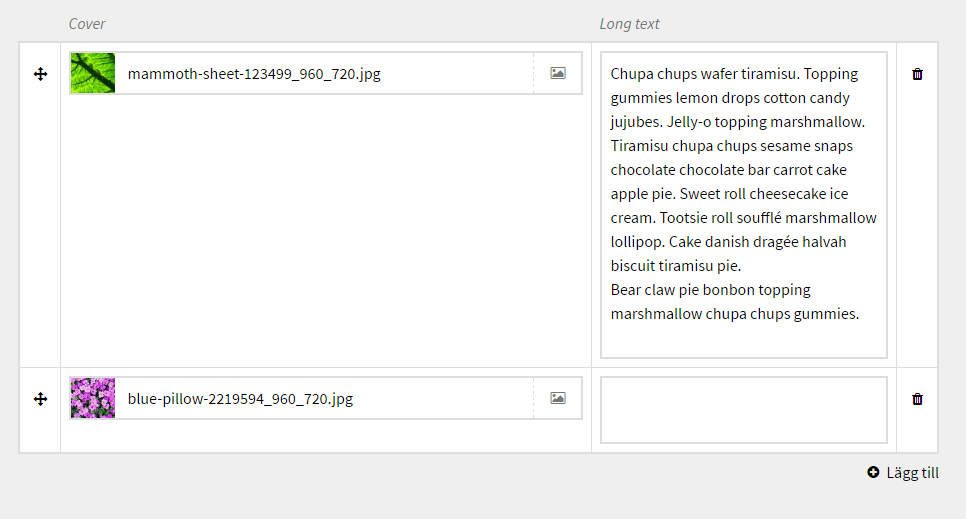
Task: Click the blue-pillow-2219594_960_720.jpg filename
Action: click(x=240, y=399)
